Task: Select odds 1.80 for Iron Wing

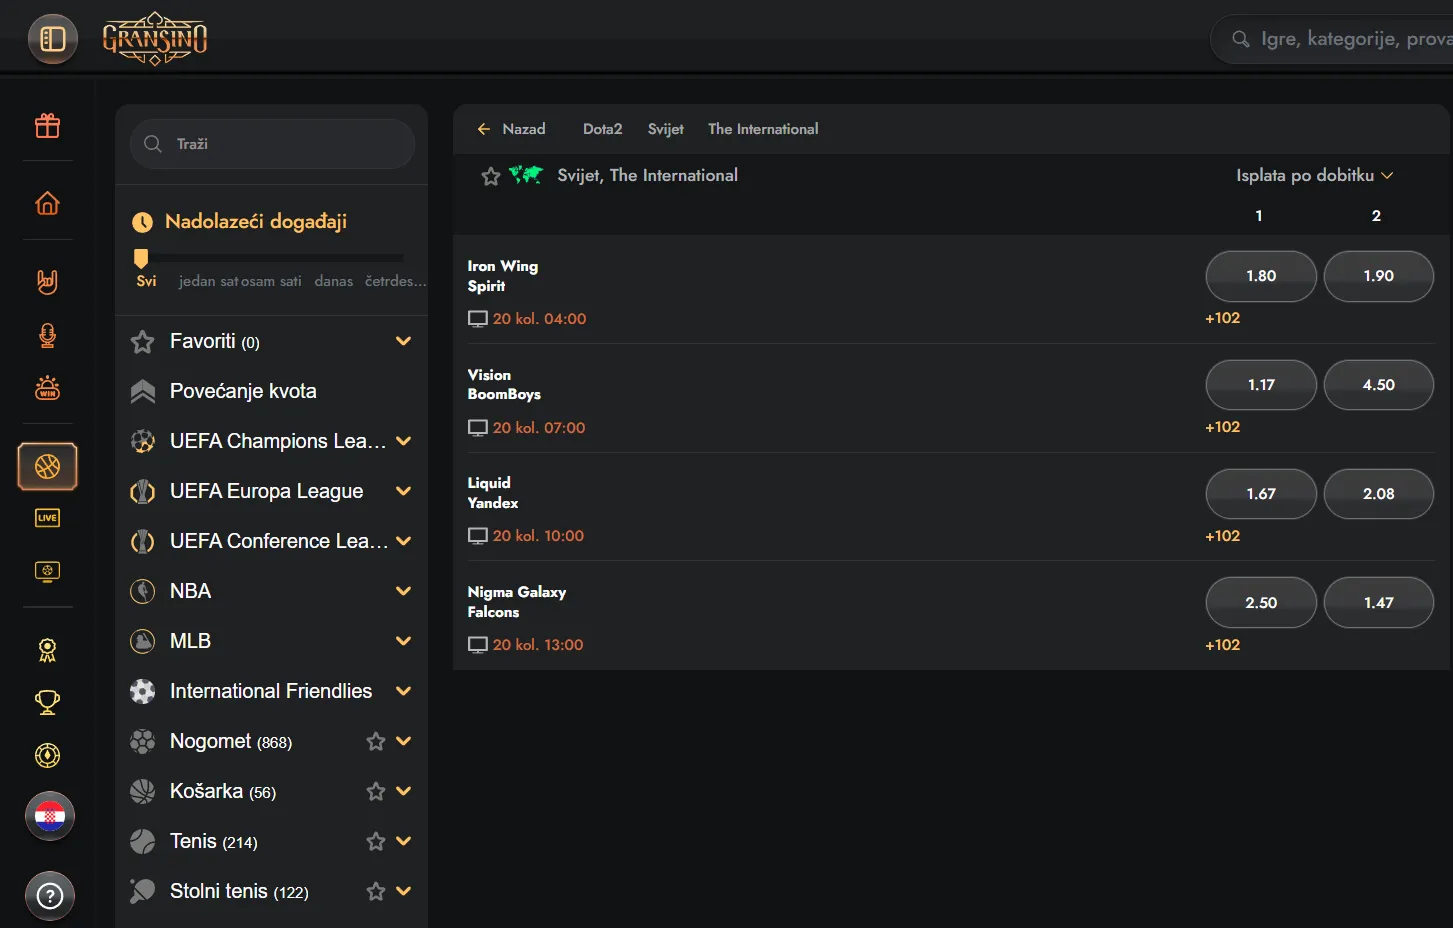Action: click(x=1261, y=276)
